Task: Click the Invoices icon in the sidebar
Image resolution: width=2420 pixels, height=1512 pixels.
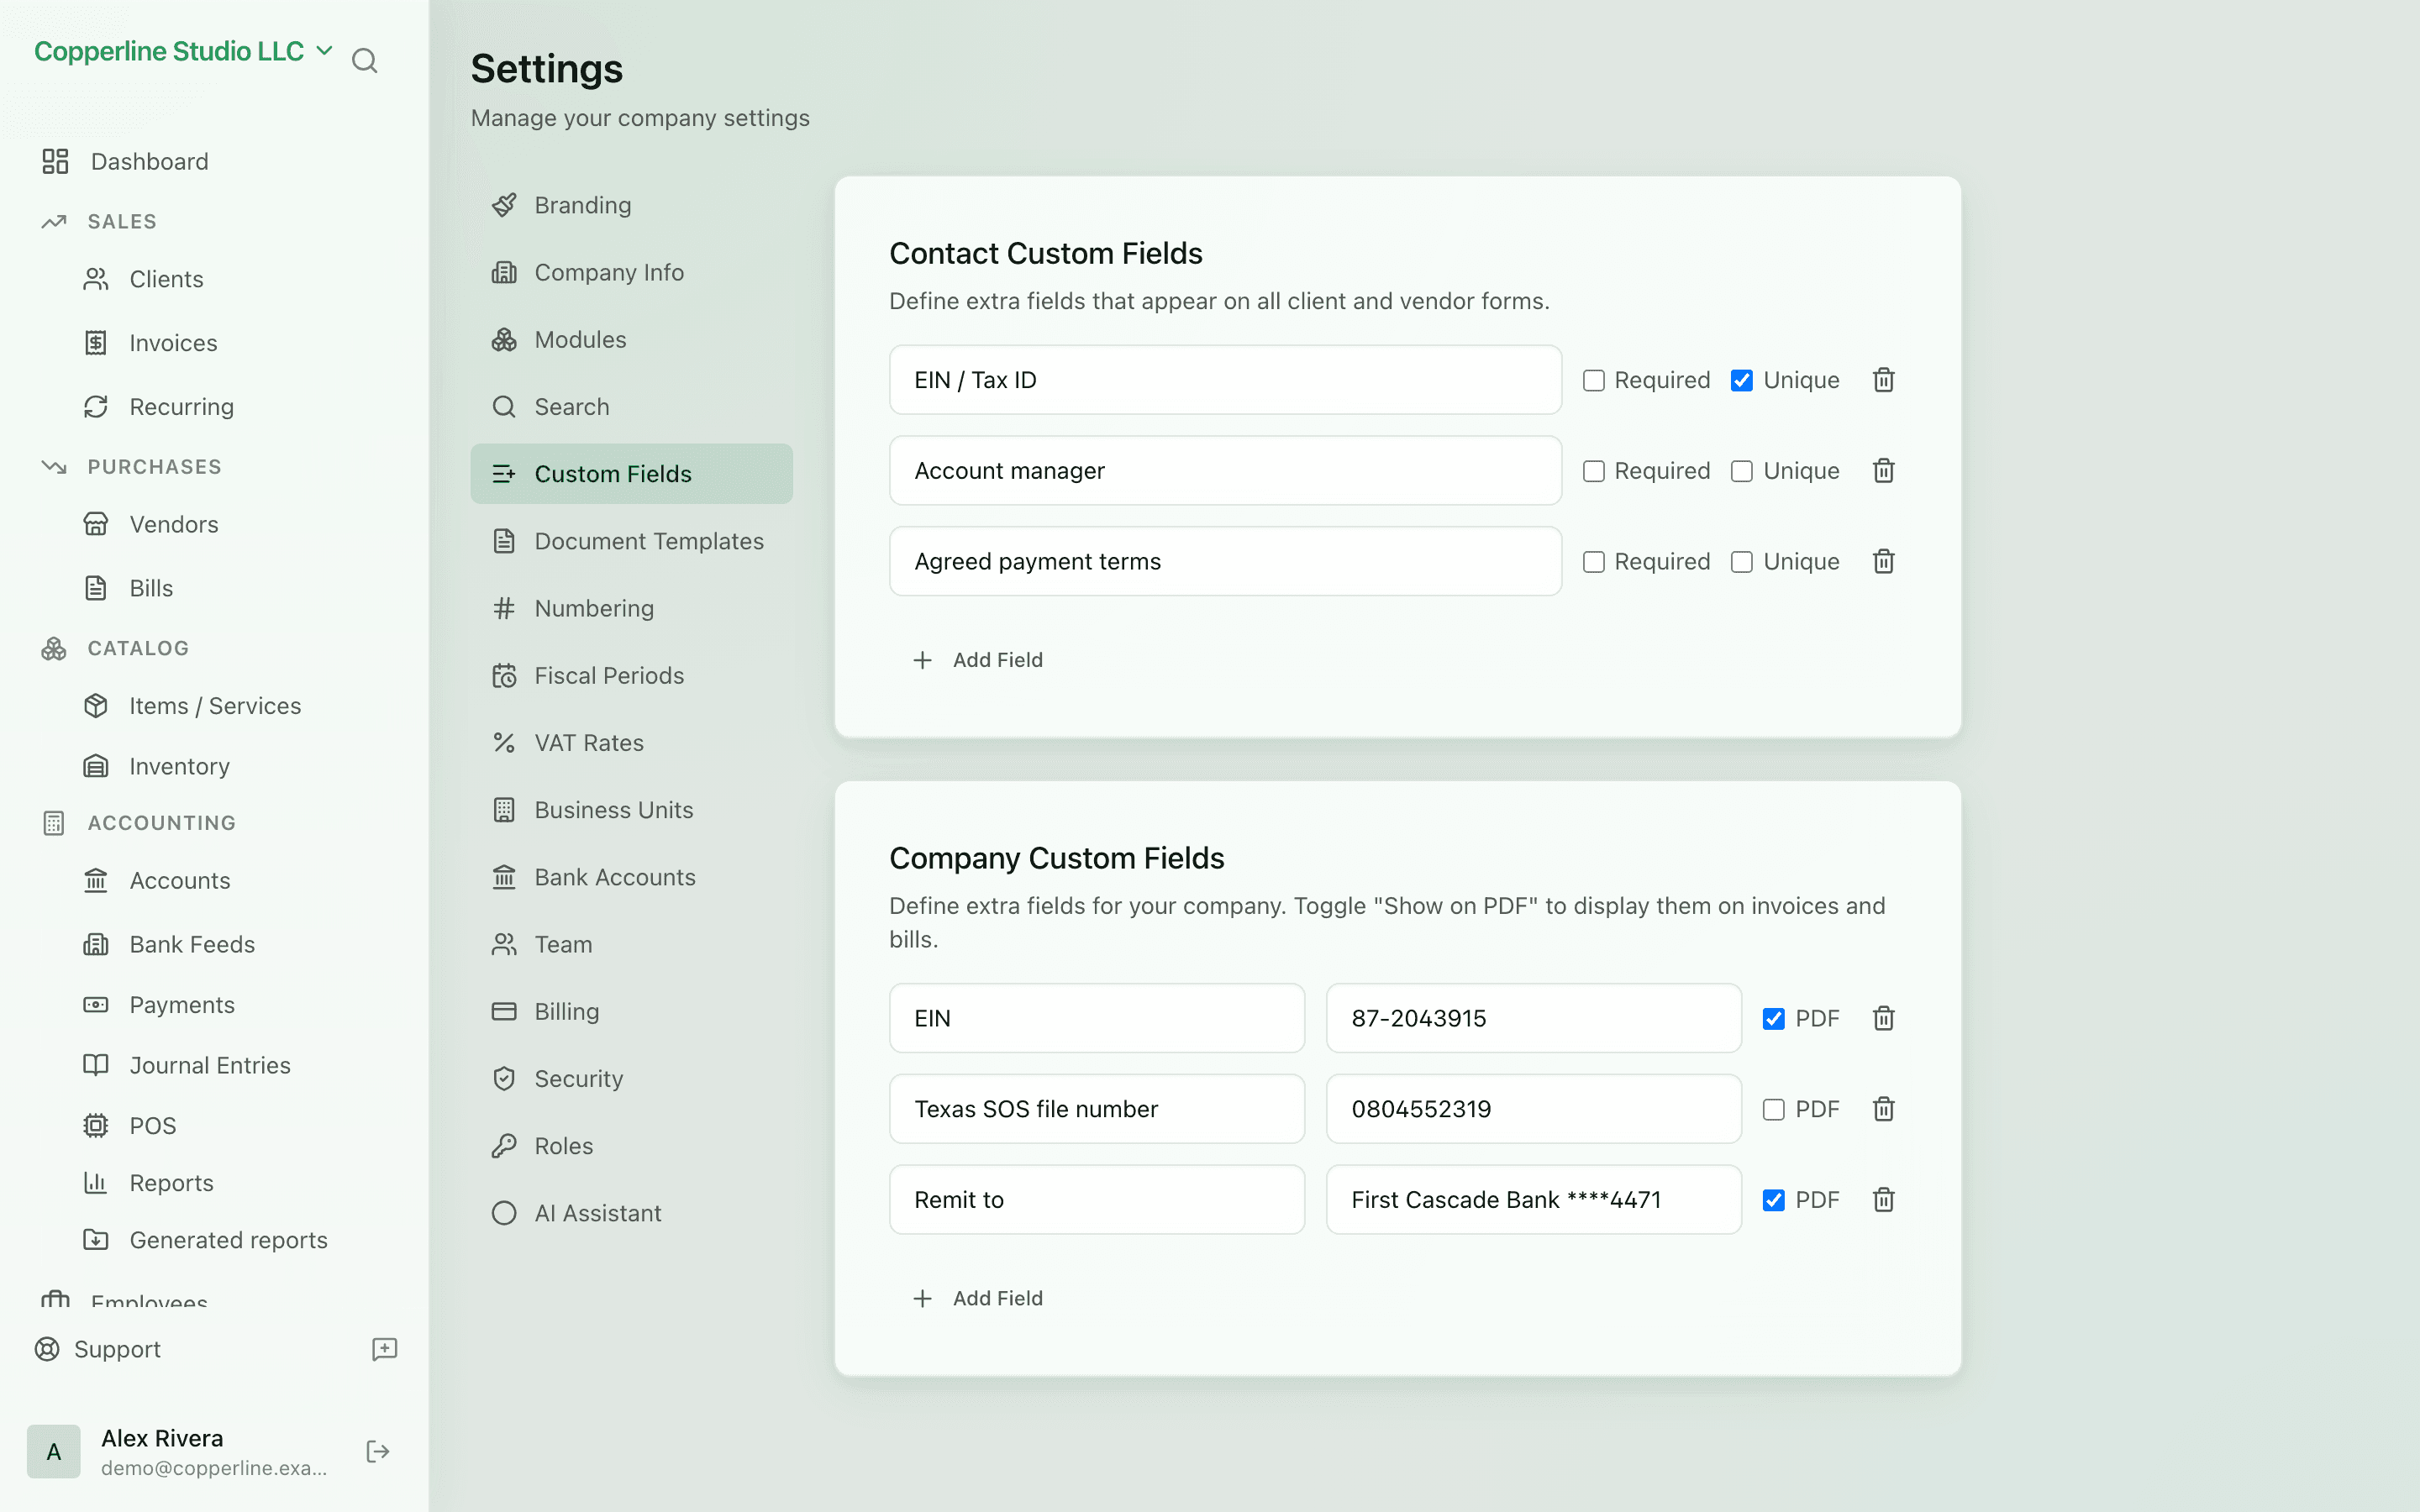Action: [x=95, y=343]
